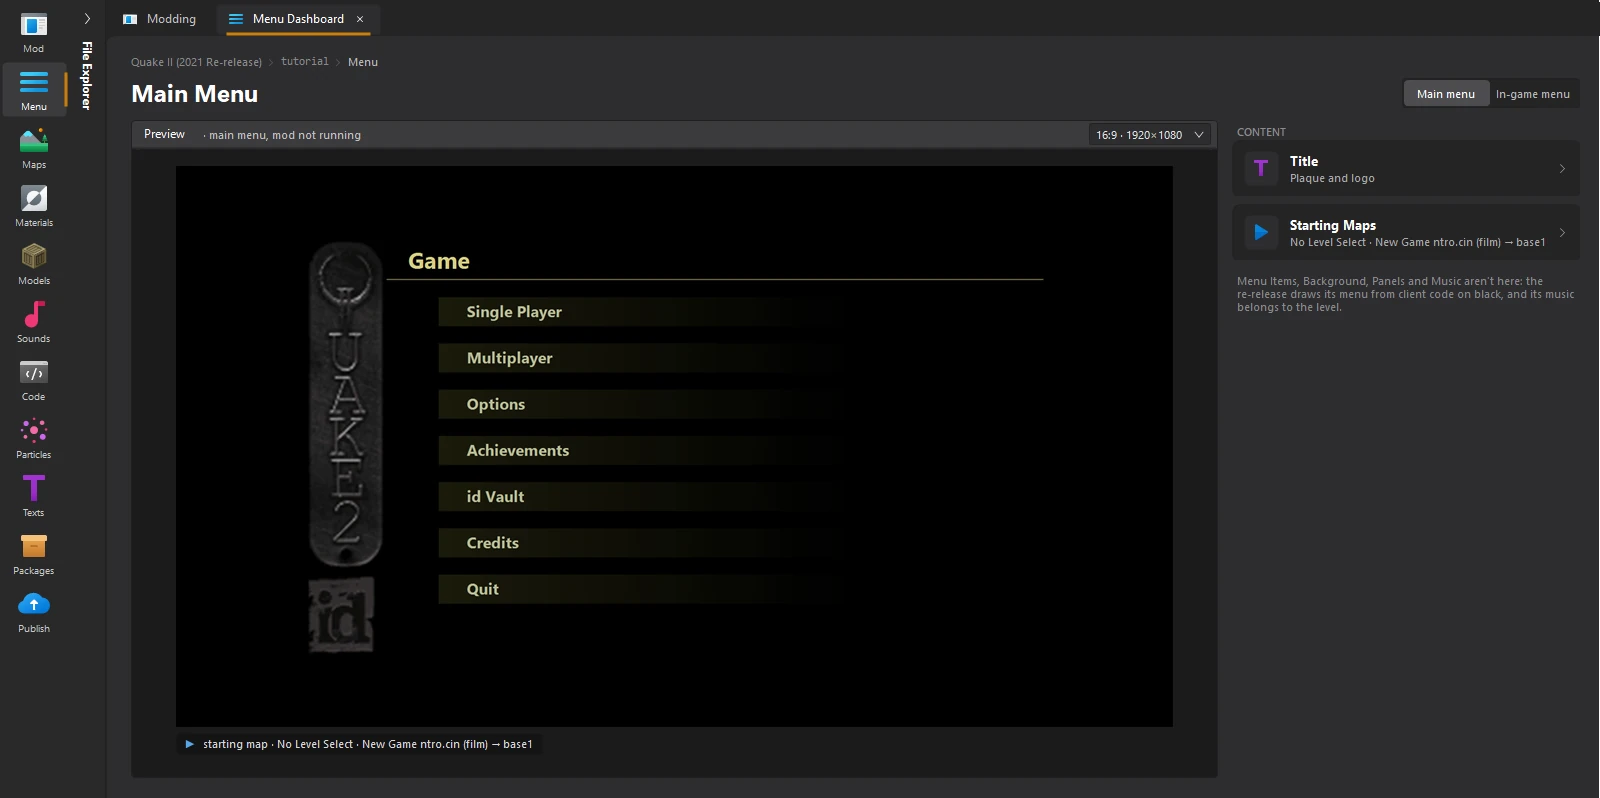Click the Main Menu page heading
1600x798 pixels.
tap(195, 94)
